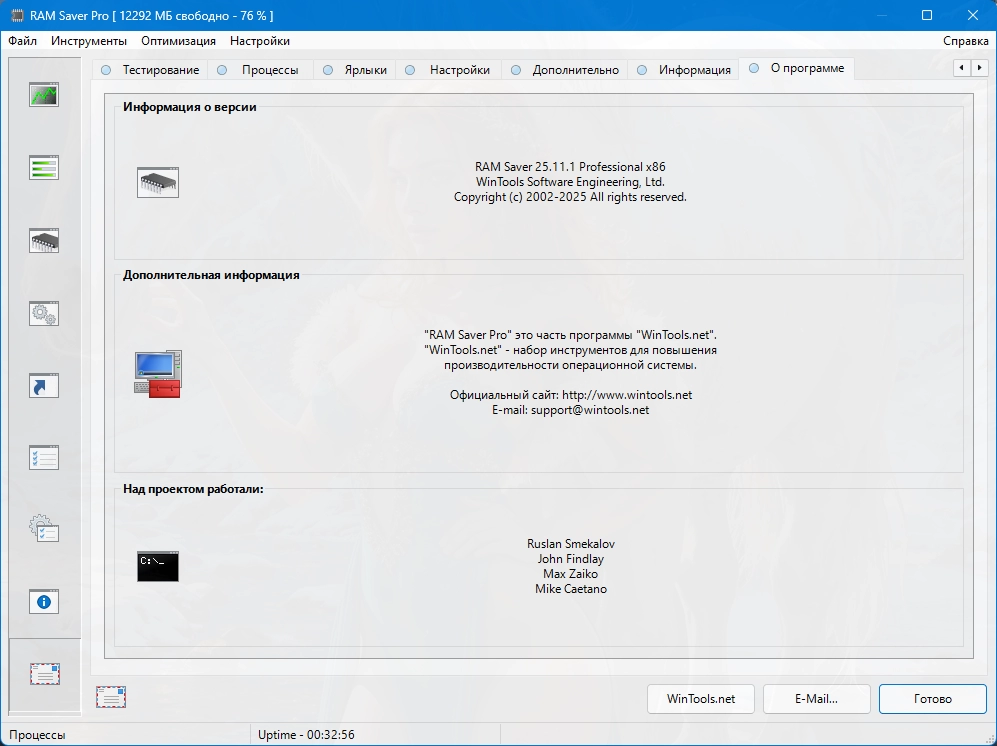Screen dimensions: 997x746
Task: Open the Ярлыки tab
Action: coord(355,70)
